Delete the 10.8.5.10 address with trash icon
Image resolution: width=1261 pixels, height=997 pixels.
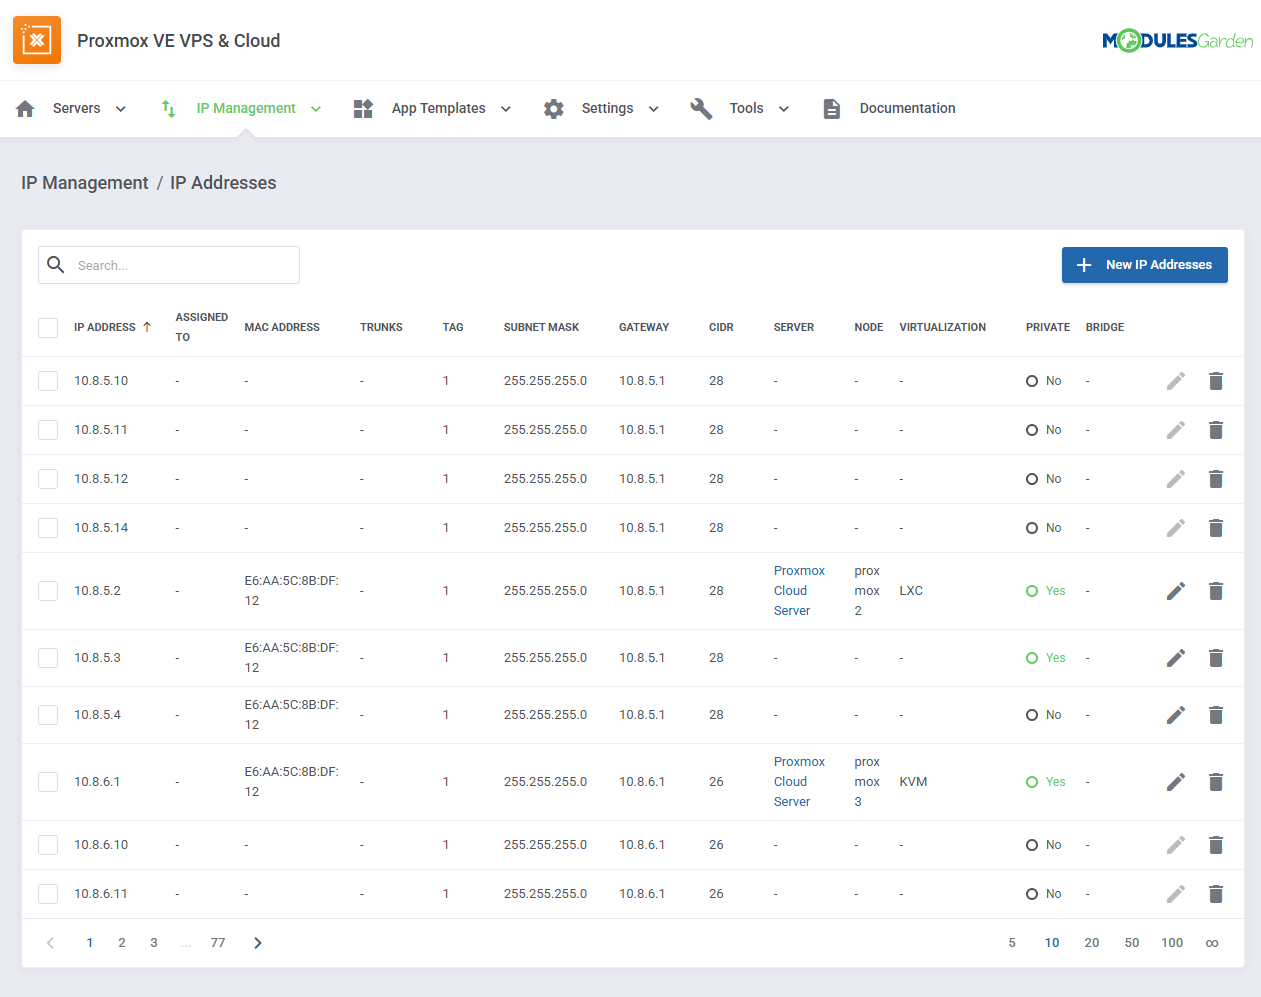[x=1216, y=381]
